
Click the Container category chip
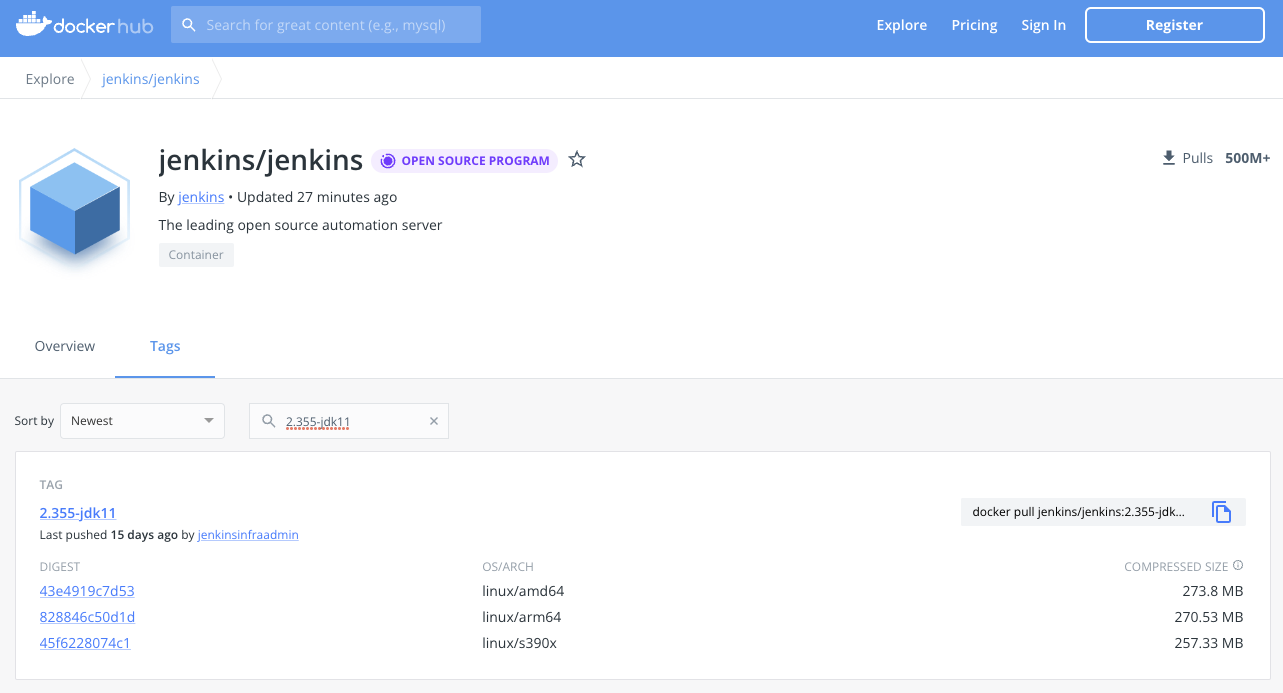pos(196,255)
